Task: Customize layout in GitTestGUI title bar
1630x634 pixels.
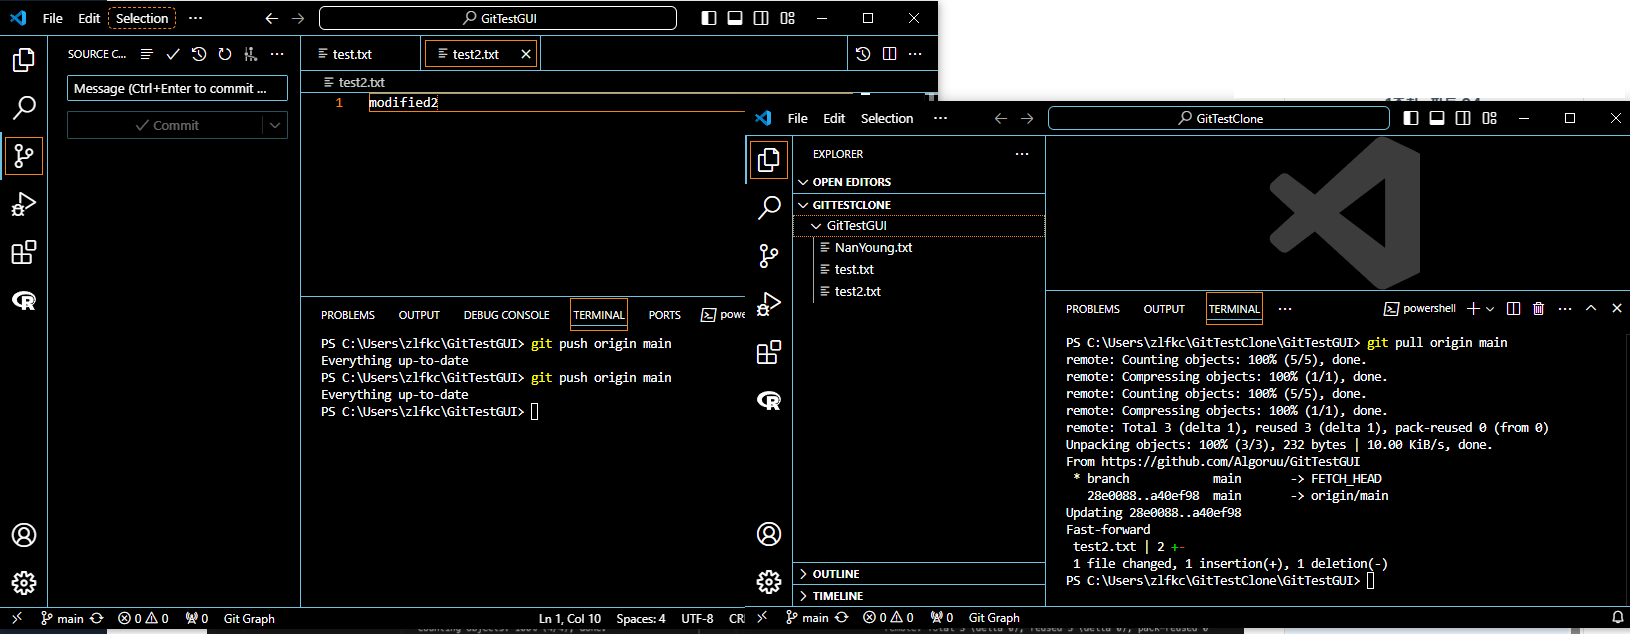Action: (x=788, y=18)
